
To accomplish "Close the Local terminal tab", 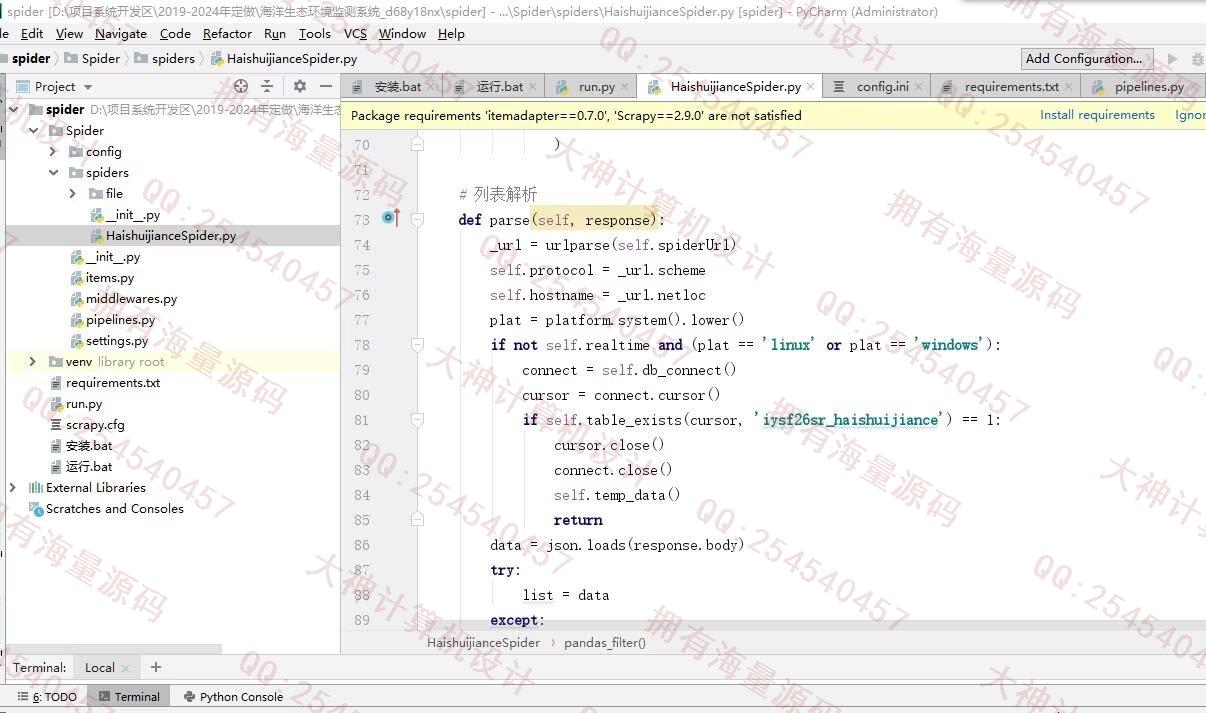I will (126, 668).
